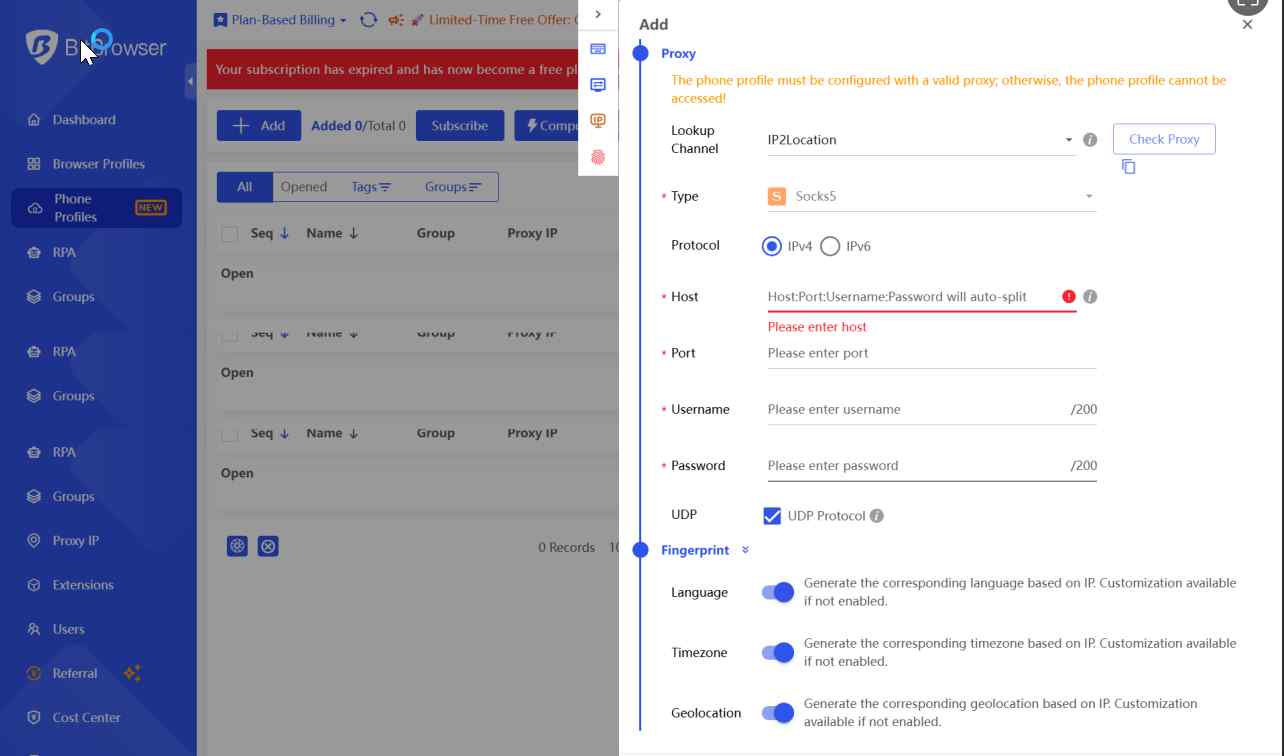Click the info icon beside Lookup Channel

coord(1090,140)
